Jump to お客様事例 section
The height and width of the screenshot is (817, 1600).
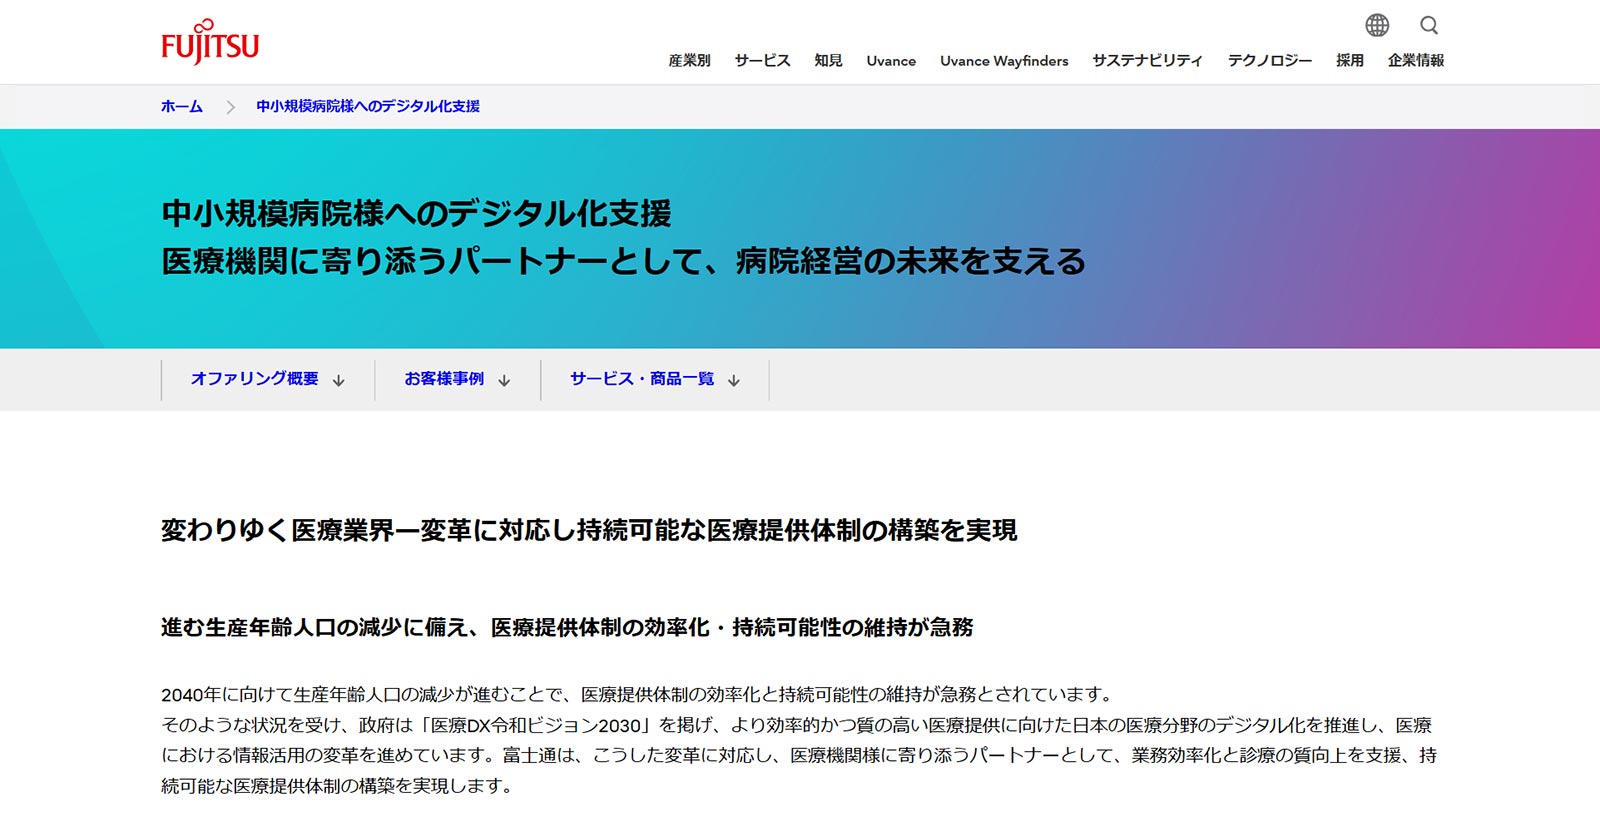[444, 379]
